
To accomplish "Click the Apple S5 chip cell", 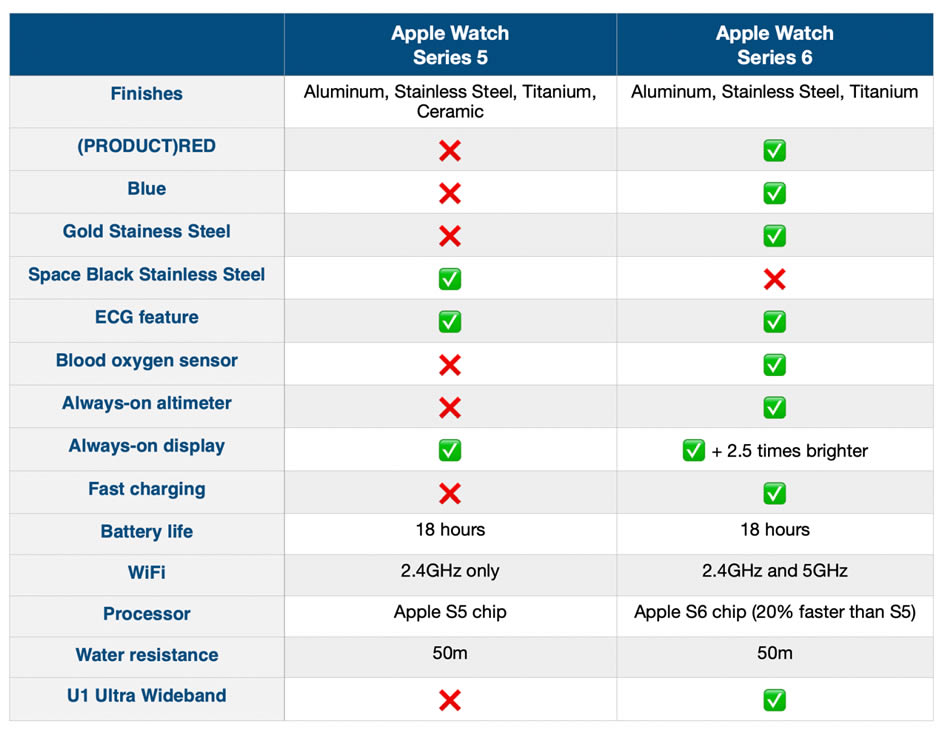I will (x=450, y=612).
